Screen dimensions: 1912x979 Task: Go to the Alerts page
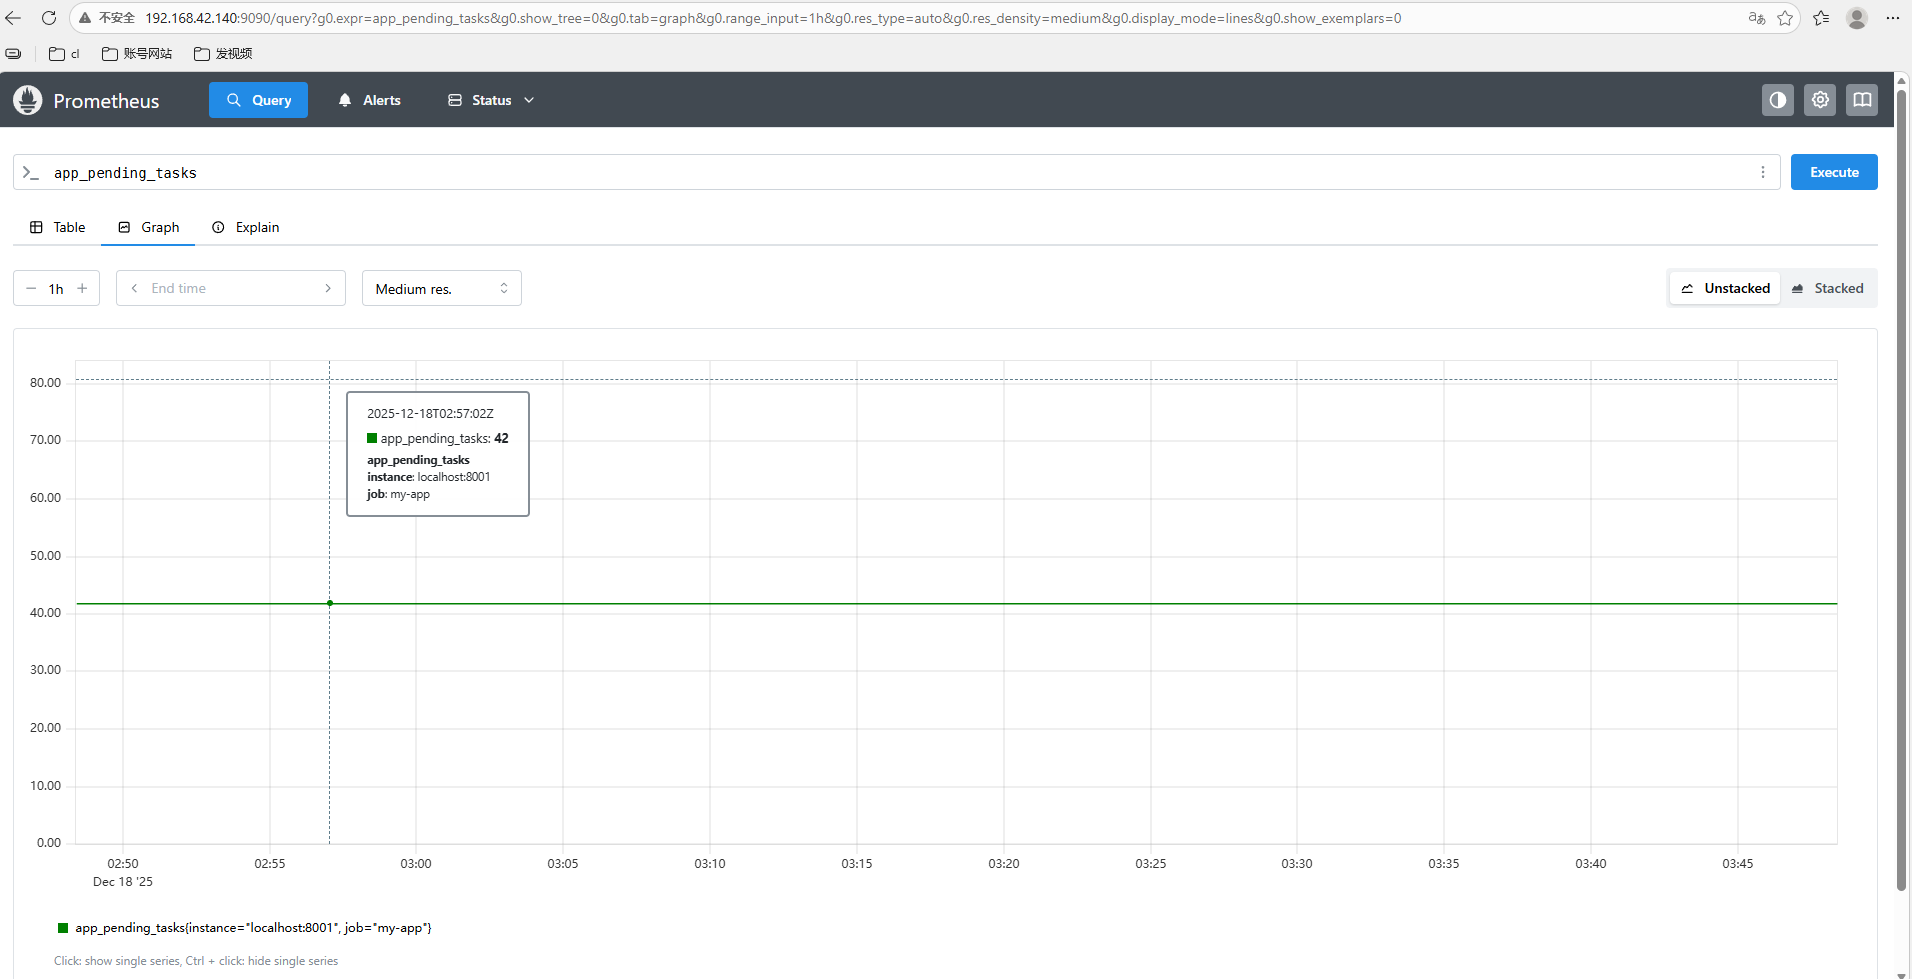tap(369, 100)
